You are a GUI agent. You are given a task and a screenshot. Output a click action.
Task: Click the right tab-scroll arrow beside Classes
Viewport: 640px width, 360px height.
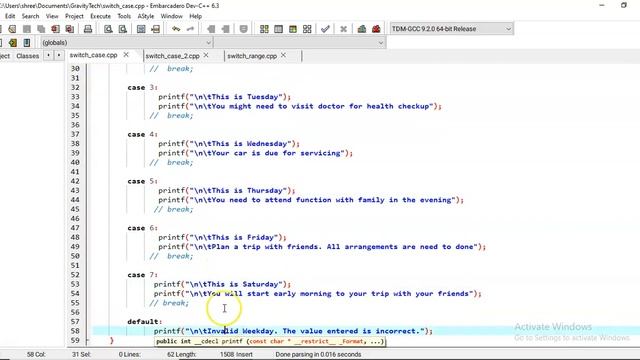pos(59,55)
